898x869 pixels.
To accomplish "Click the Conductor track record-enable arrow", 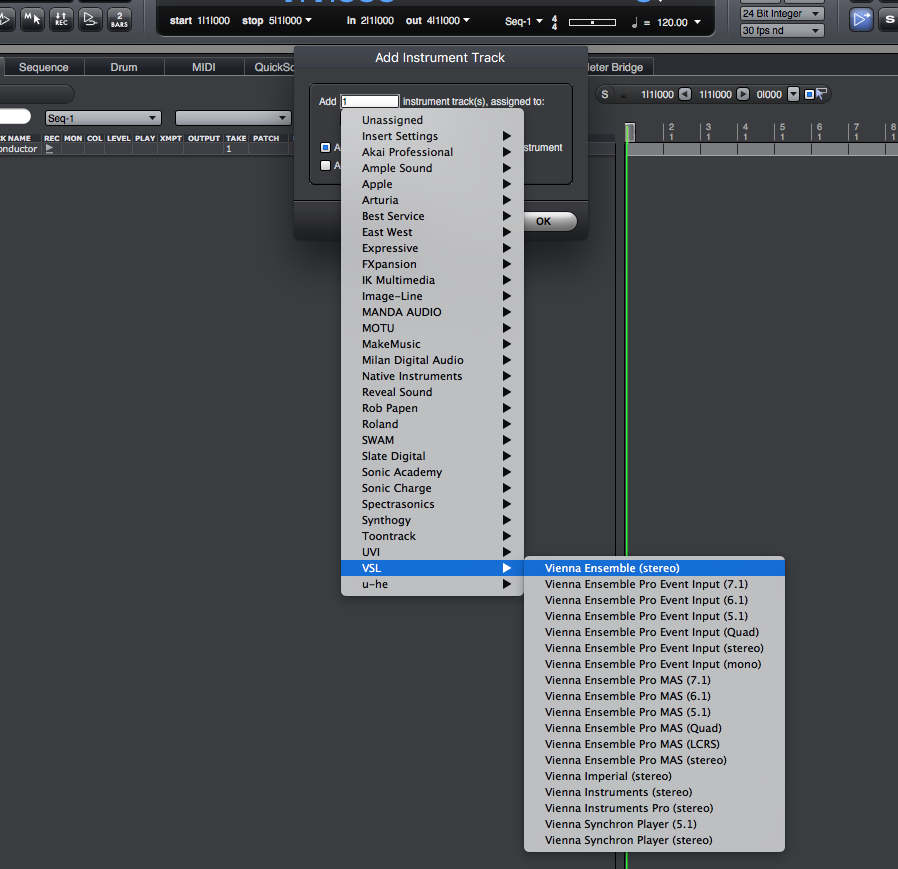I will coord(50,149).
